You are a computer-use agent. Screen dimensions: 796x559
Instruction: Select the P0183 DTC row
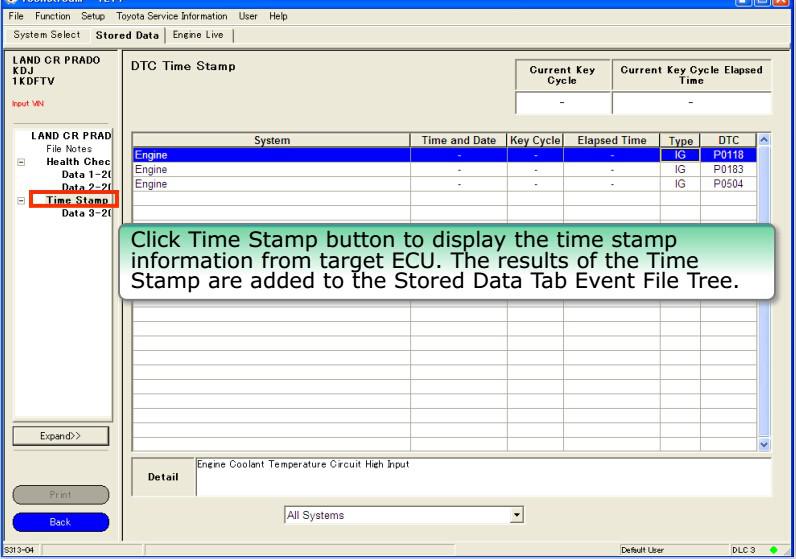(444, 170)
